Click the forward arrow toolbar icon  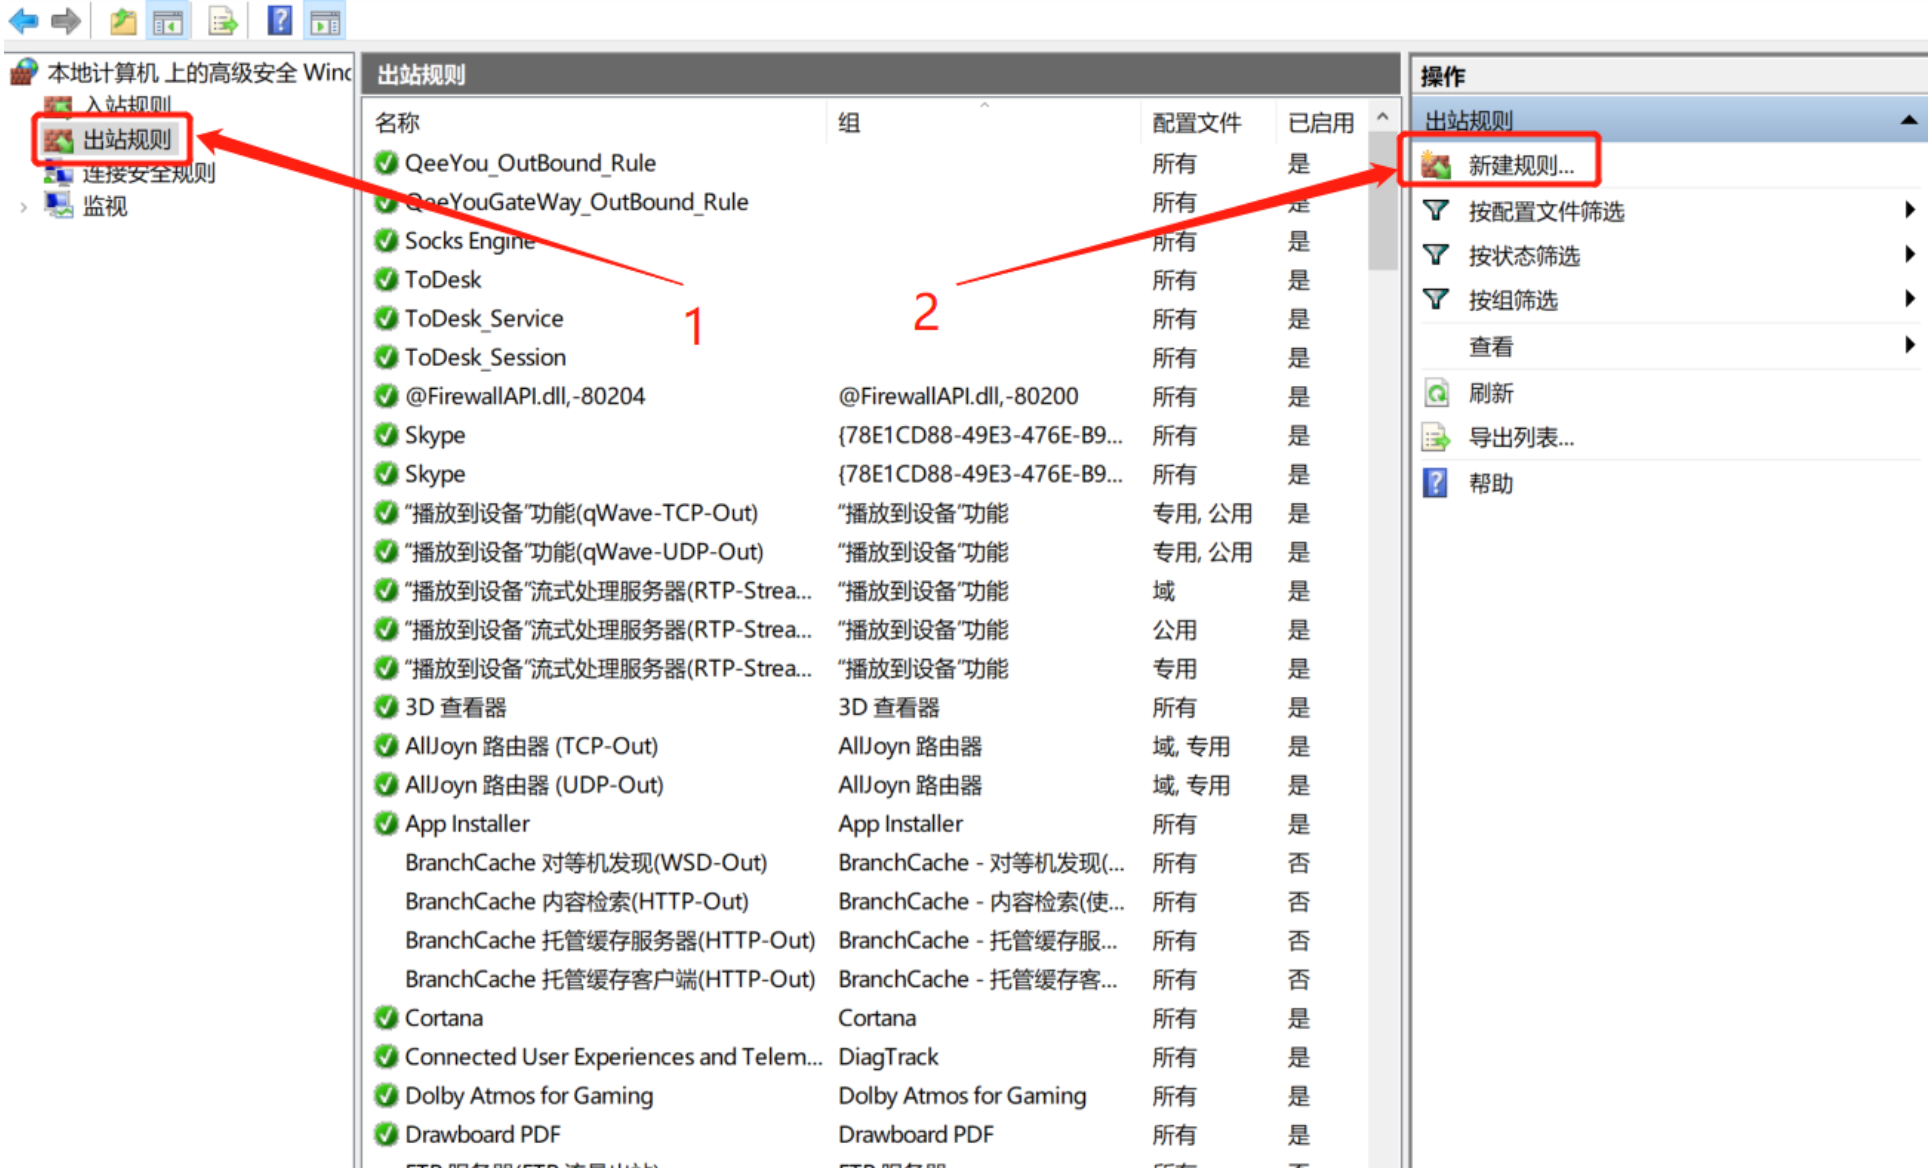point(66,20)
